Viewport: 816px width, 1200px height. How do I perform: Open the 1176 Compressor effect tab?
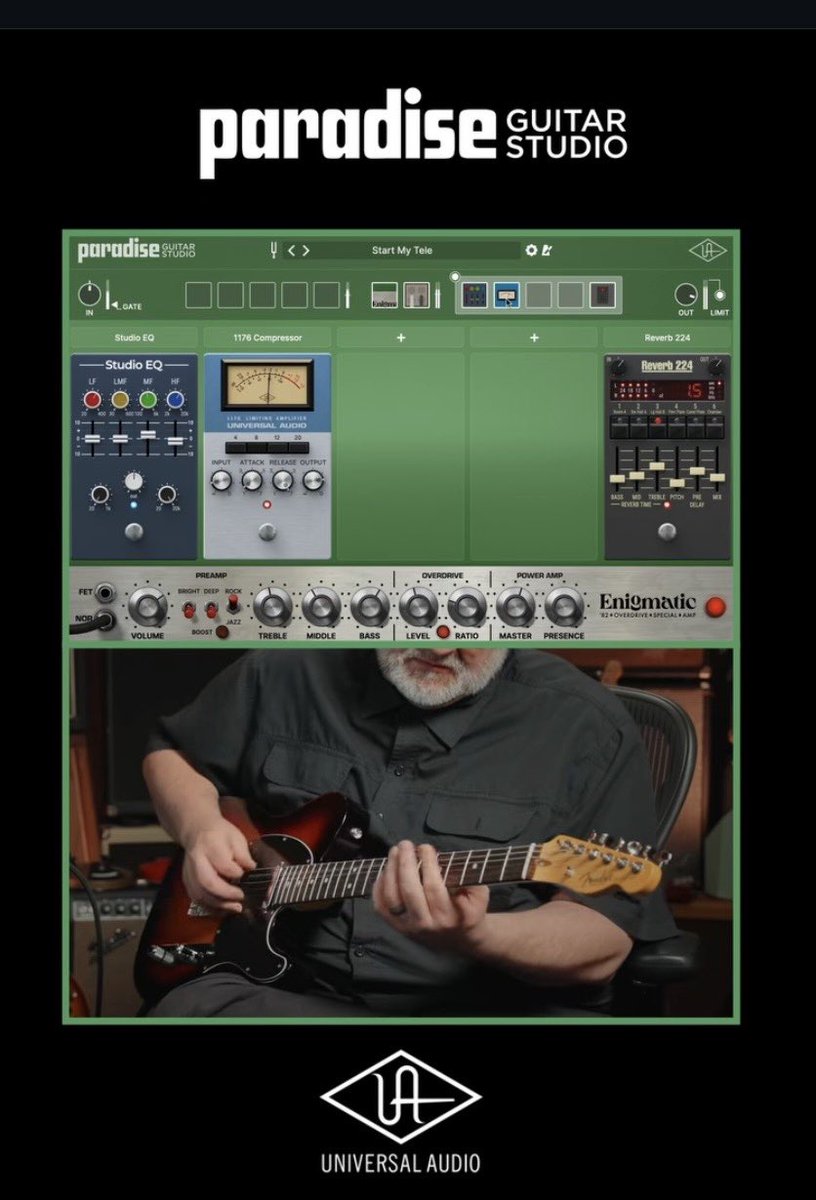(x=267, y=338)
